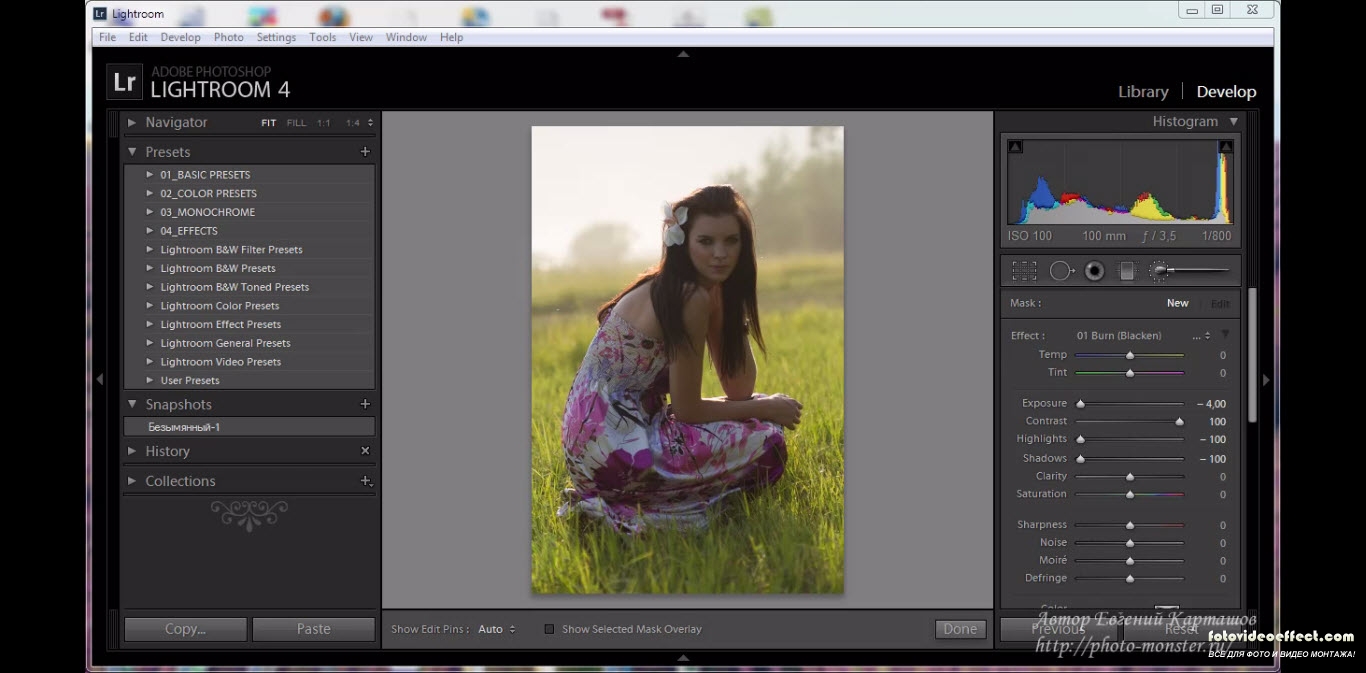Viewport: 1366px width, 673px height.
Task: Toggle highlight clipping indicator in histogram
Action: coord(1226,147)
